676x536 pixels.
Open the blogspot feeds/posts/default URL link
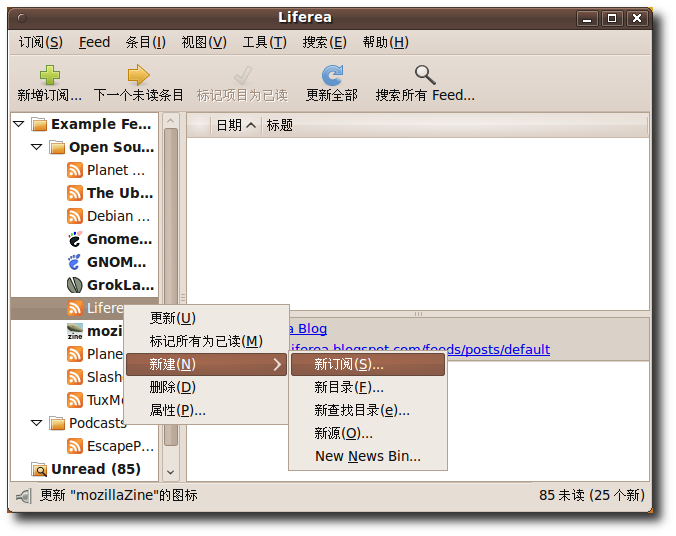click(420, 349)
